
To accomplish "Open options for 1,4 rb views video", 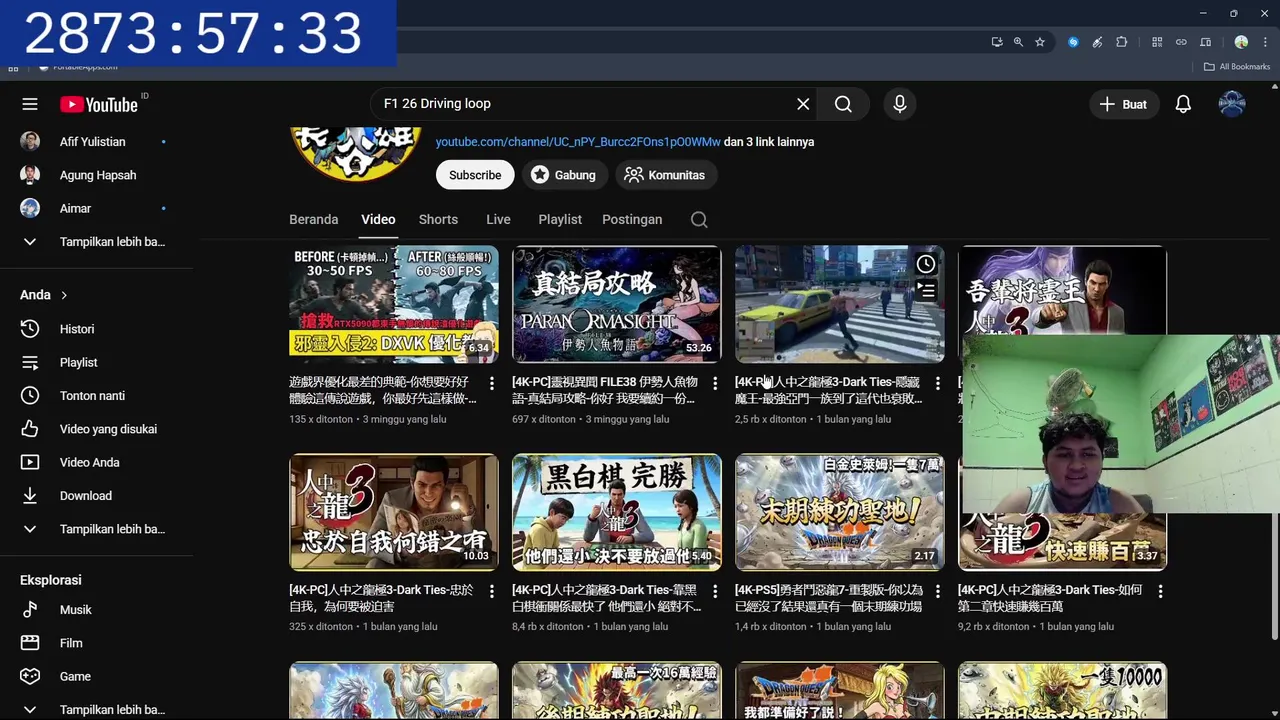I will pos(937,592).
